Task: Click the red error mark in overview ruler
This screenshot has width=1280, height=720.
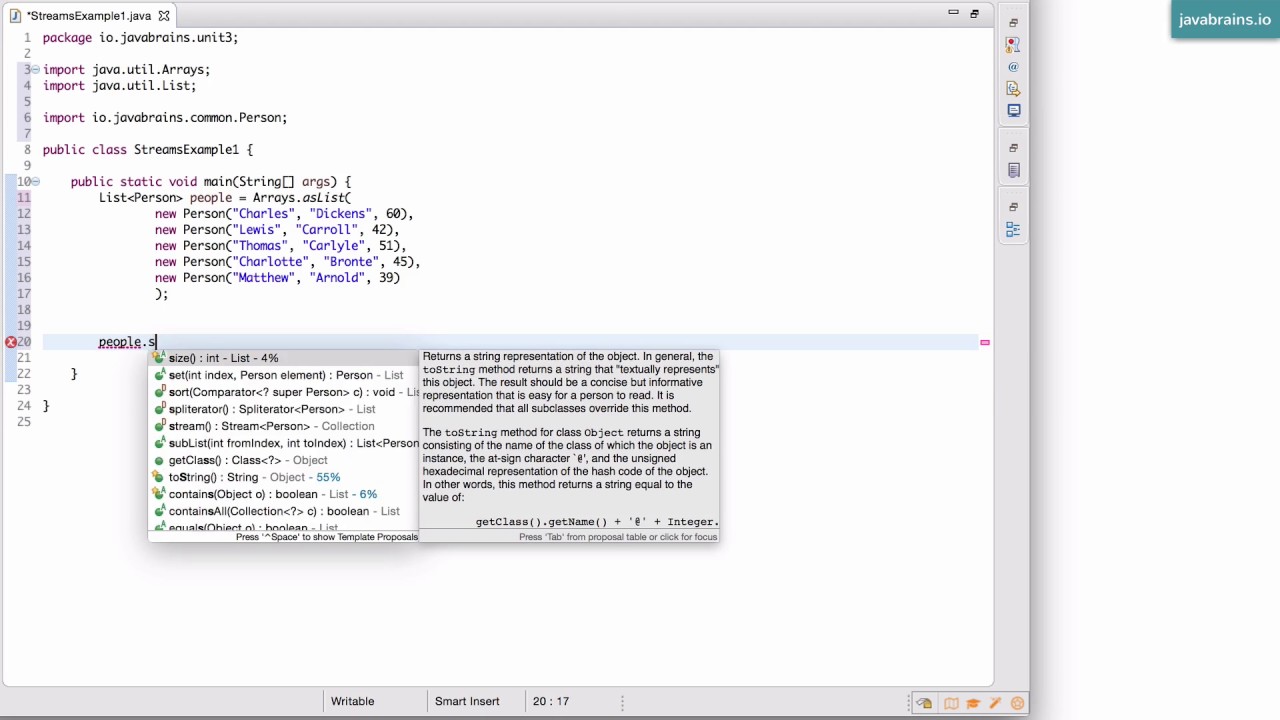Action: [985, 343]
